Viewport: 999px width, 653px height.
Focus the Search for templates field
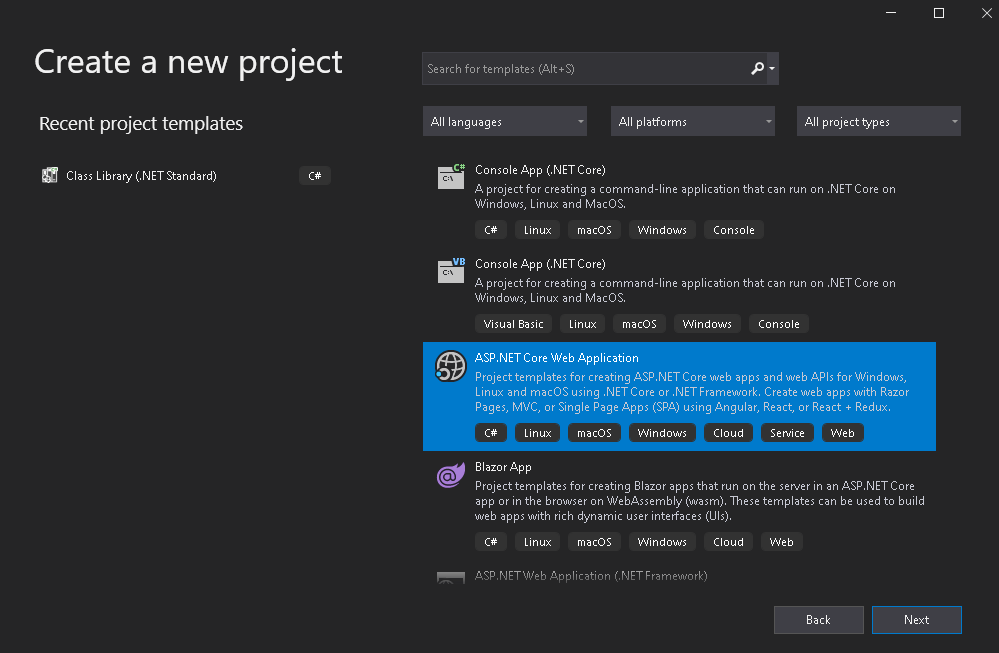pos(585,69)
